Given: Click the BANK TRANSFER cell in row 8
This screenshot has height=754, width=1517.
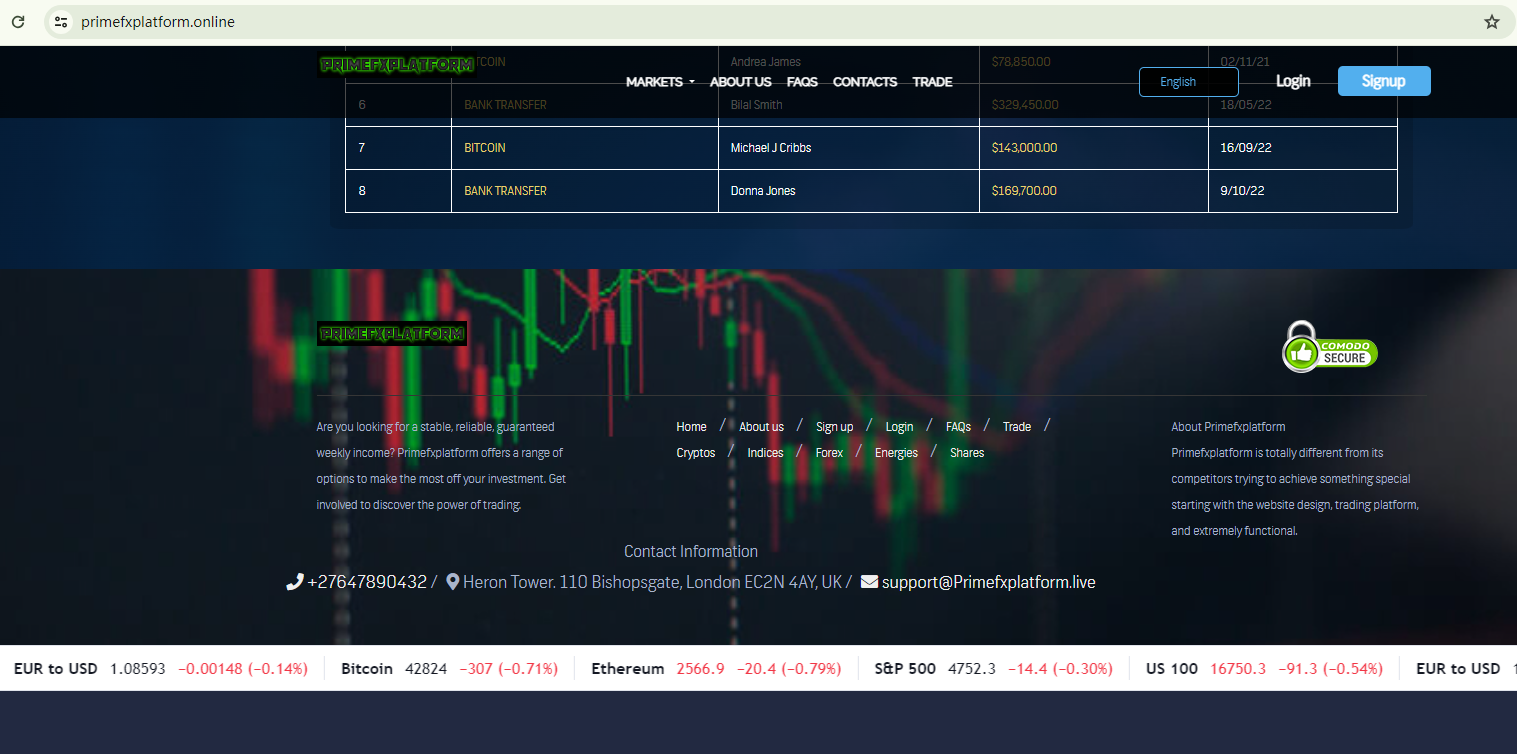Looking at the screenshot, I should (585, 191).
